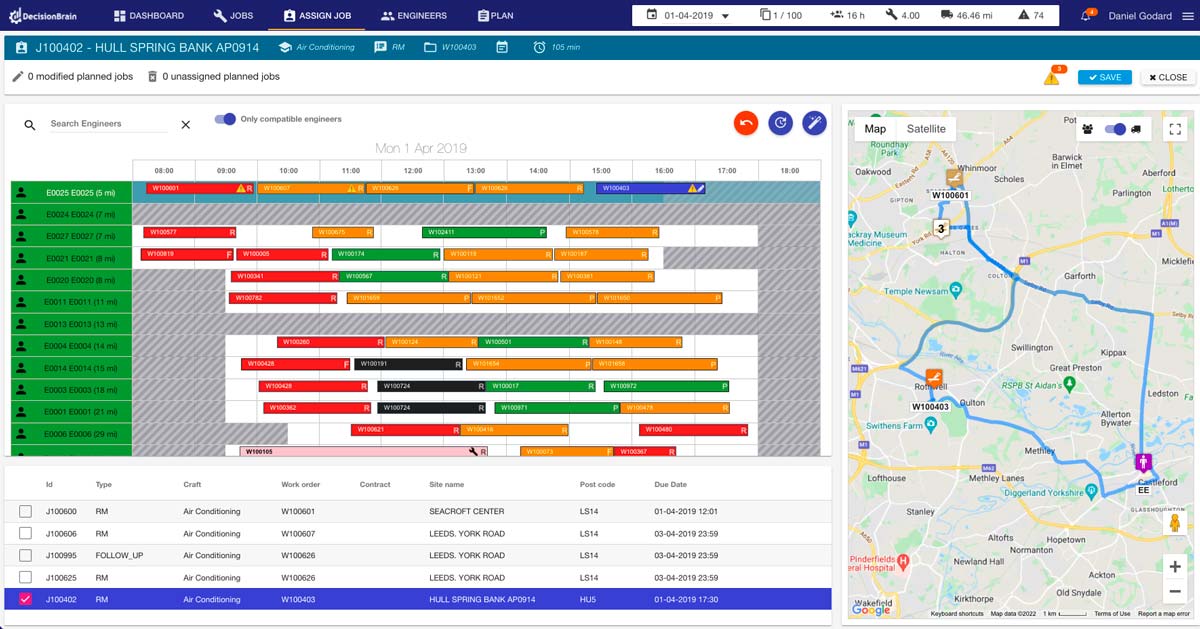Click the red W100601 job bar for E0025
Screen dimensions: 1200x629
click(201, 188)
